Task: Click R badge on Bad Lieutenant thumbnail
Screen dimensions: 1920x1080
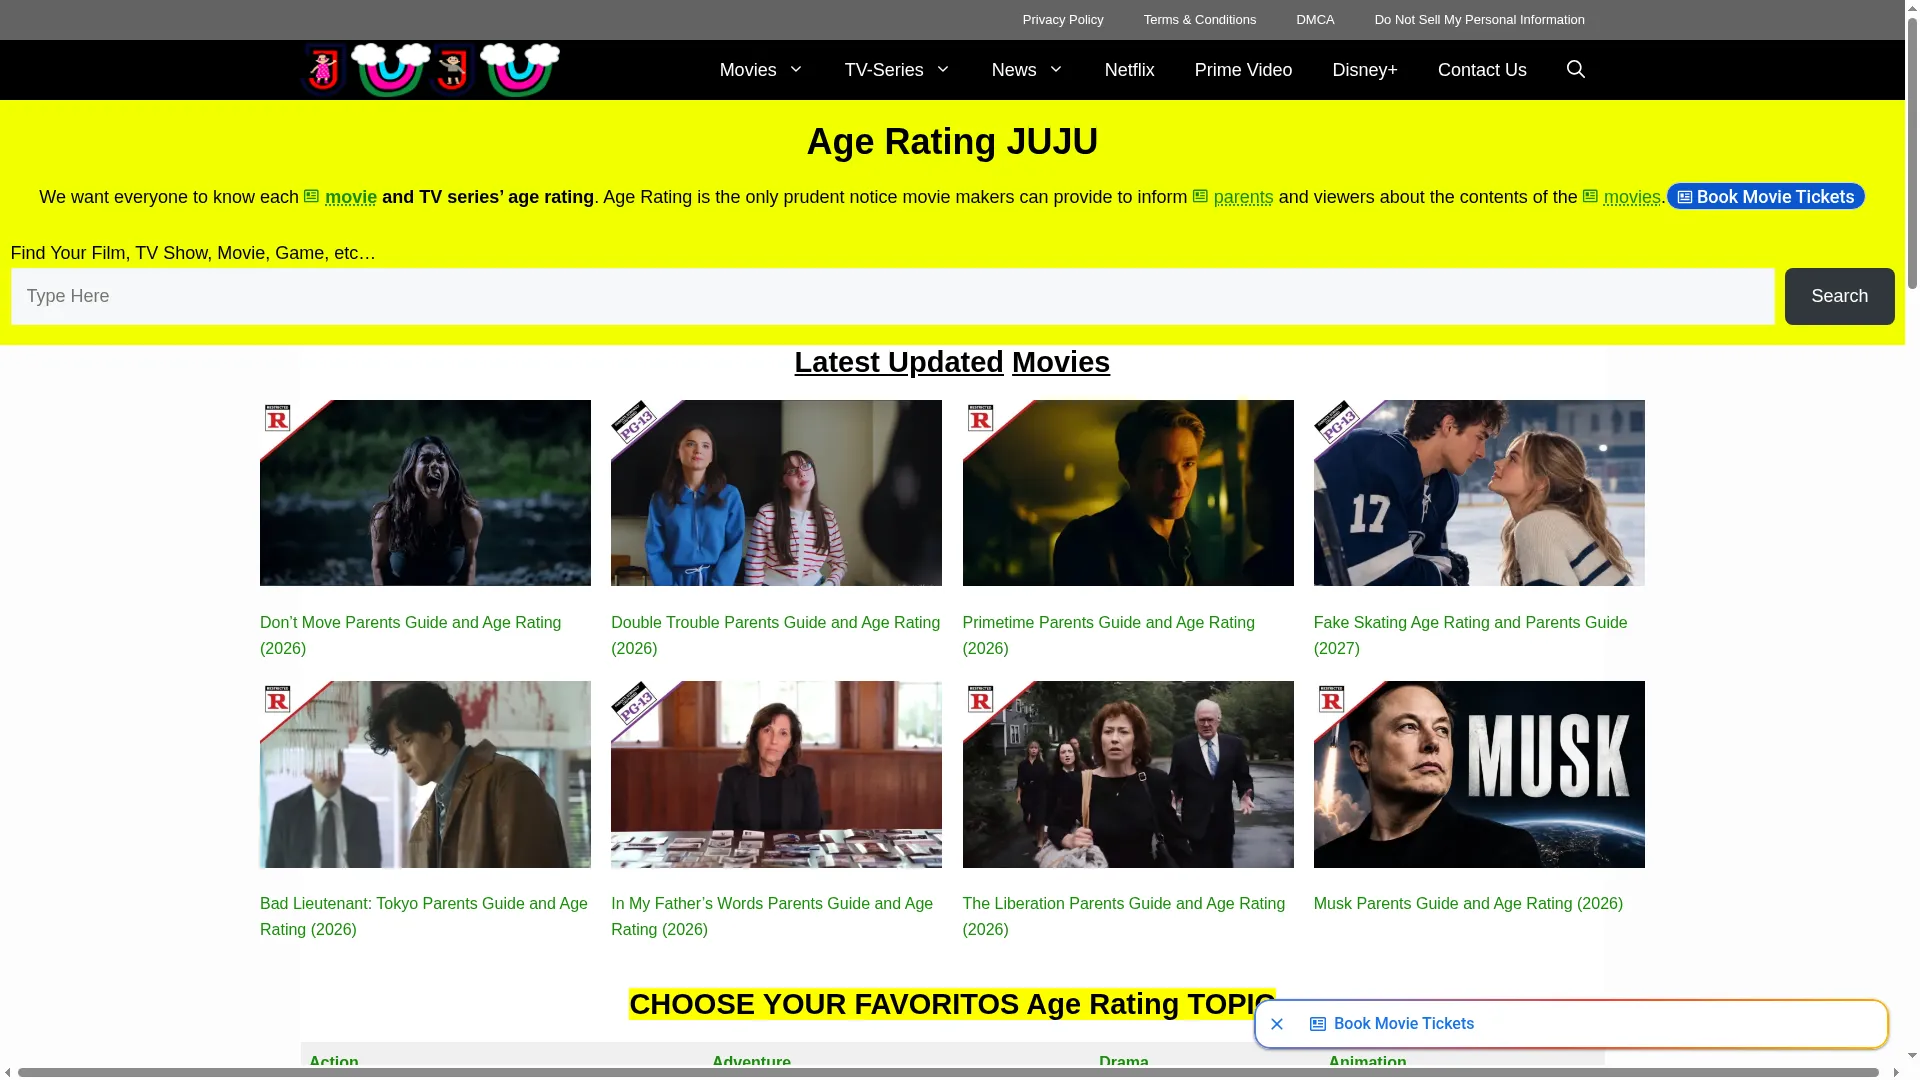Action: (277, 698)
